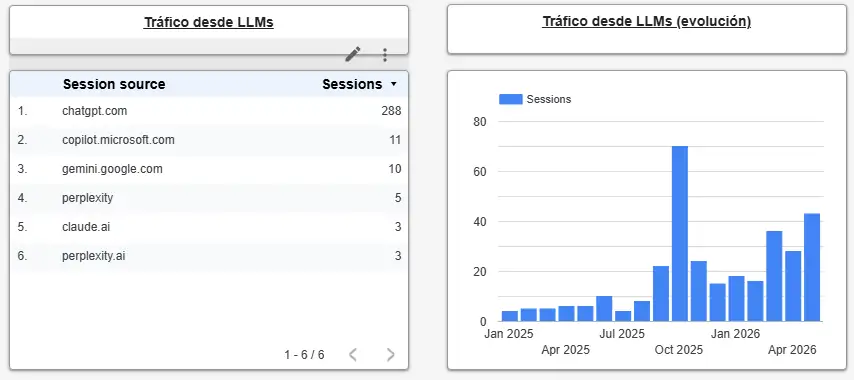Select the perplexity.ai row
854x380 pixels.
pyautogui.click(x=209, y=255)
